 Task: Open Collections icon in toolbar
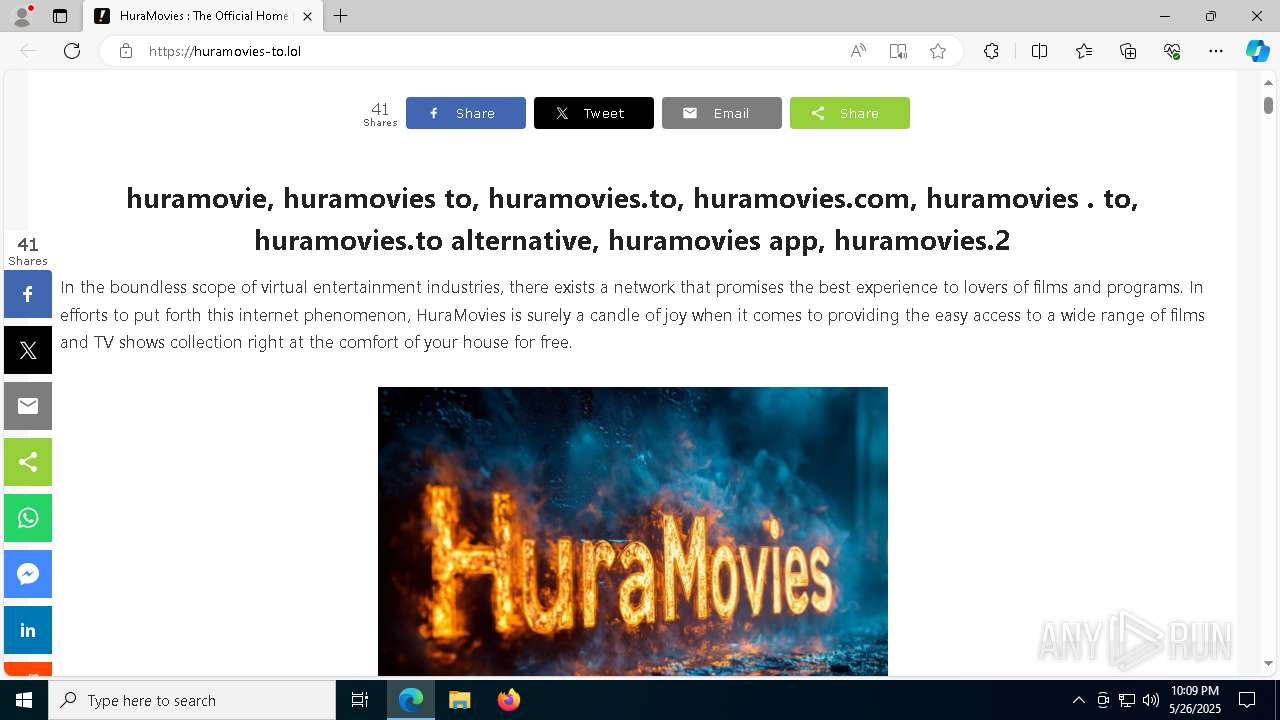tap(1128, 51)
